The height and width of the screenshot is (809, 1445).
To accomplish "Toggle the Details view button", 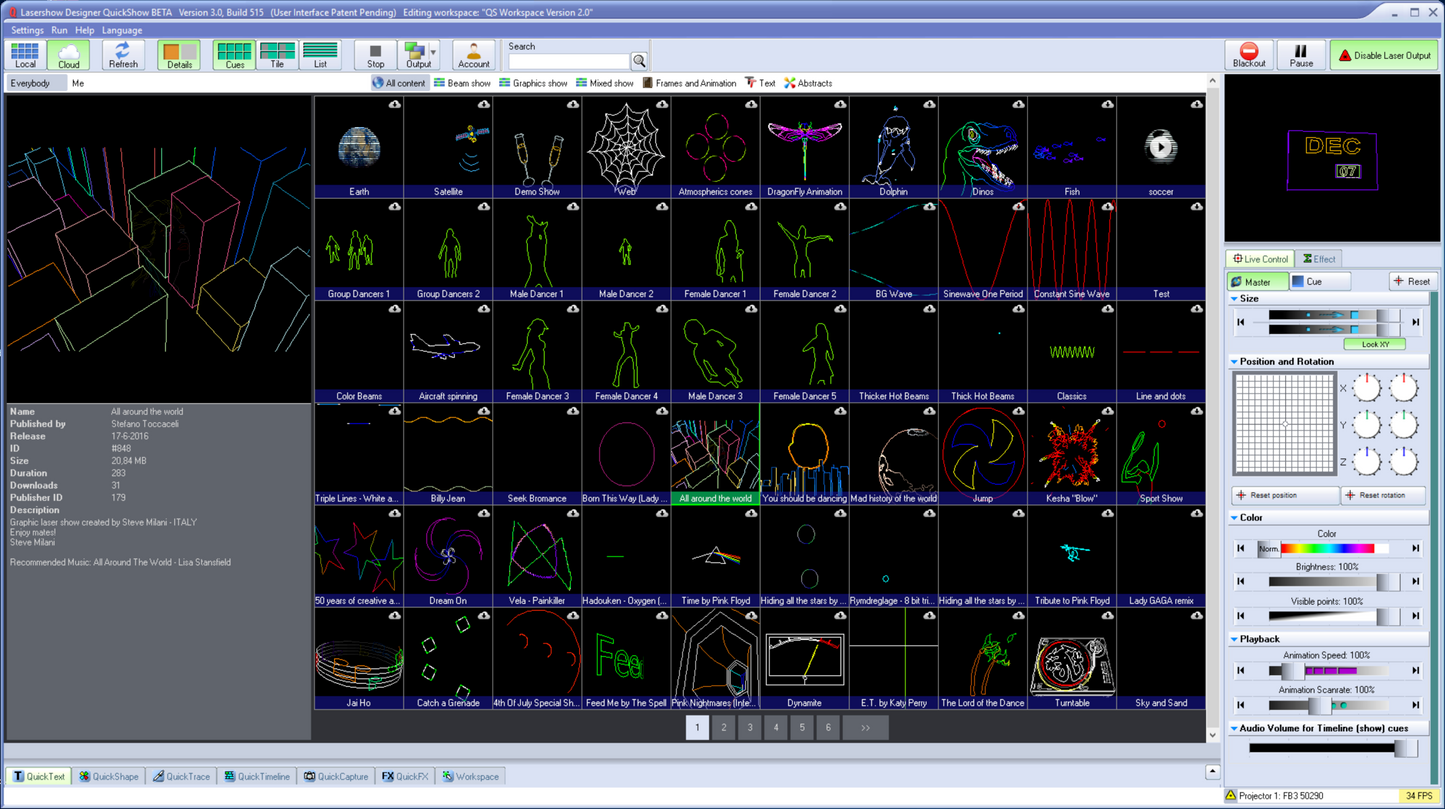I will [x=179, y=55].
